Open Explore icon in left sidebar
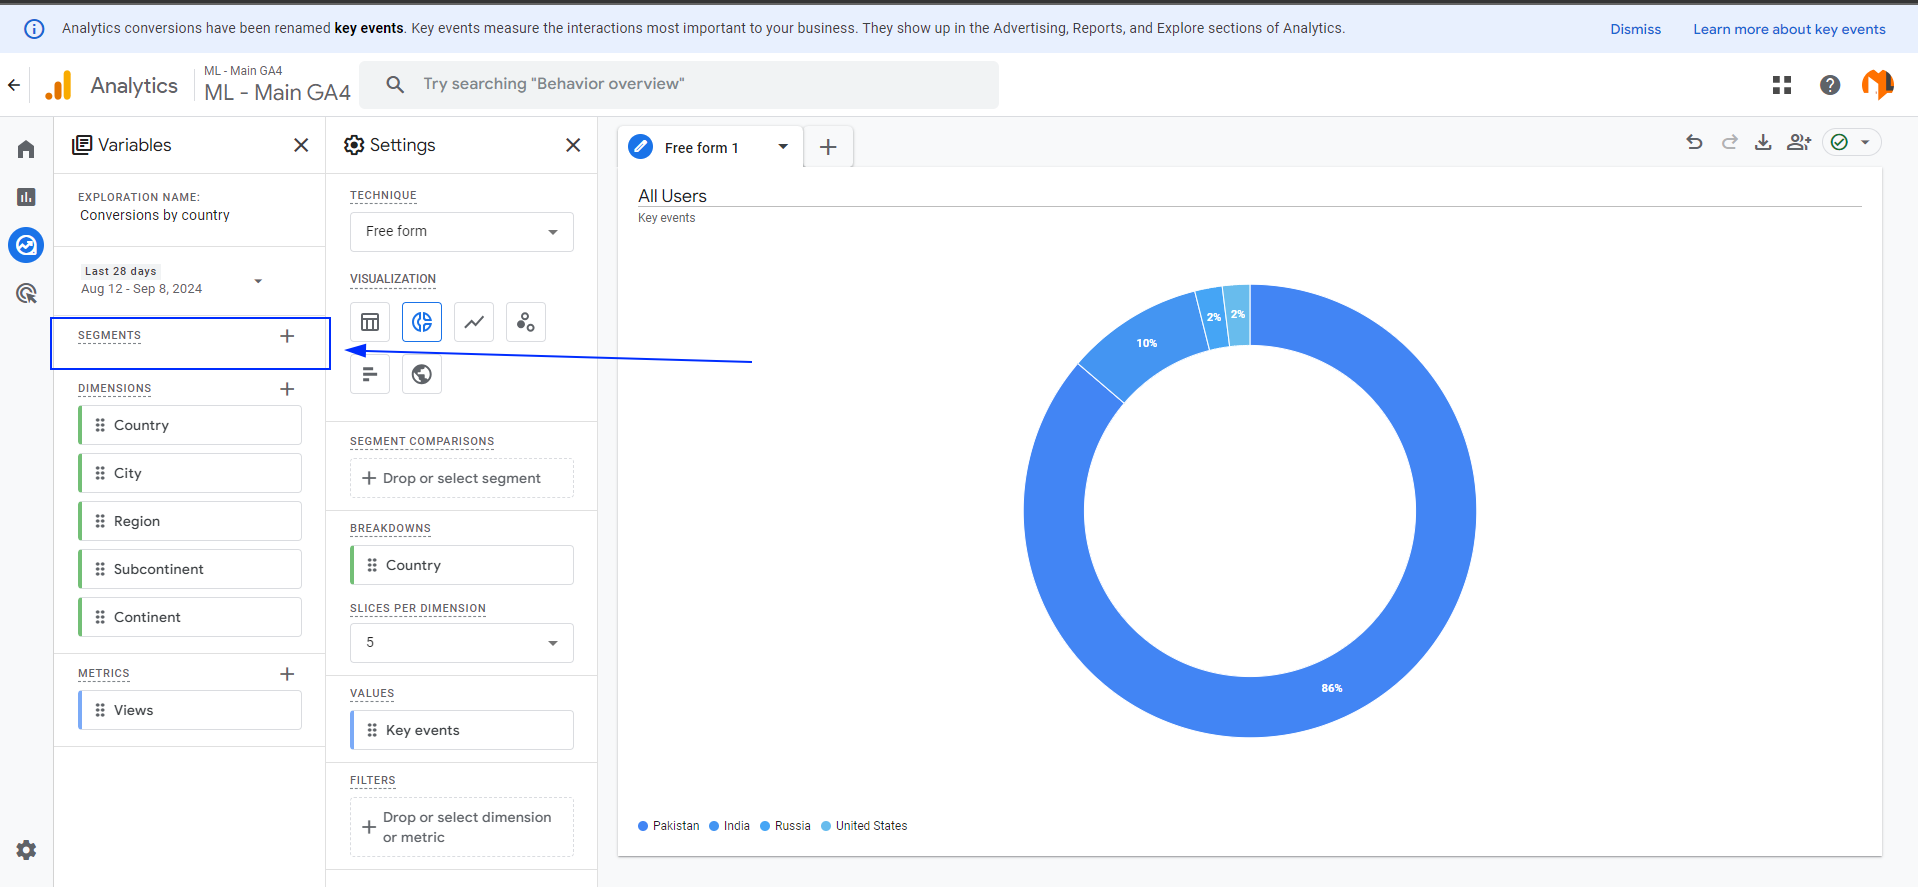The width and height of the screenshot is (1918, 887). coord(26,245)
